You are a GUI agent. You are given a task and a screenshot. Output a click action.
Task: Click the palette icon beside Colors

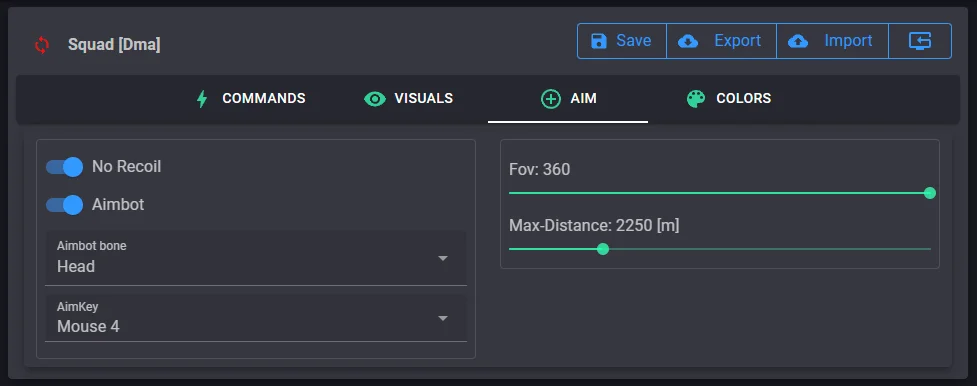coord(696,99)
